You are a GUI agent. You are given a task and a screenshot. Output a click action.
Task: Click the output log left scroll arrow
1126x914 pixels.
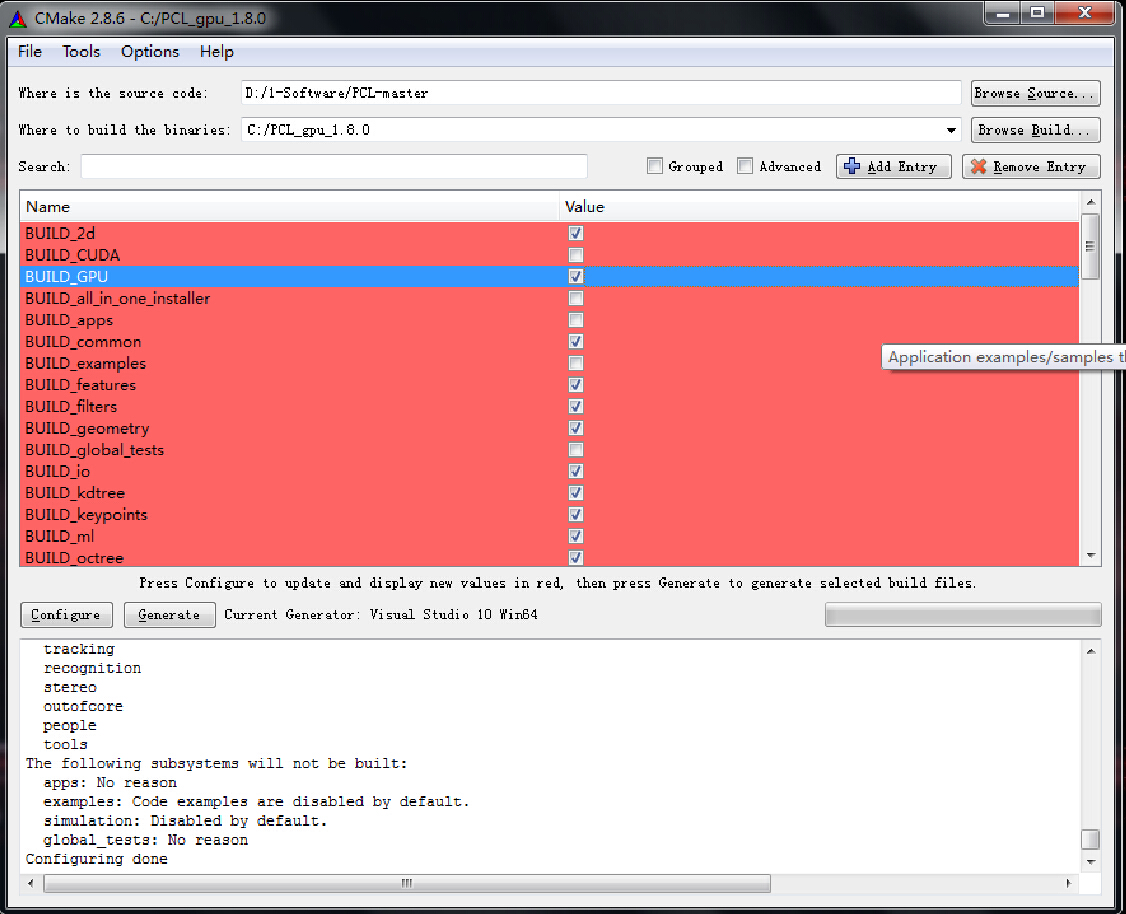pyautogui.click(x=30, y=883)
